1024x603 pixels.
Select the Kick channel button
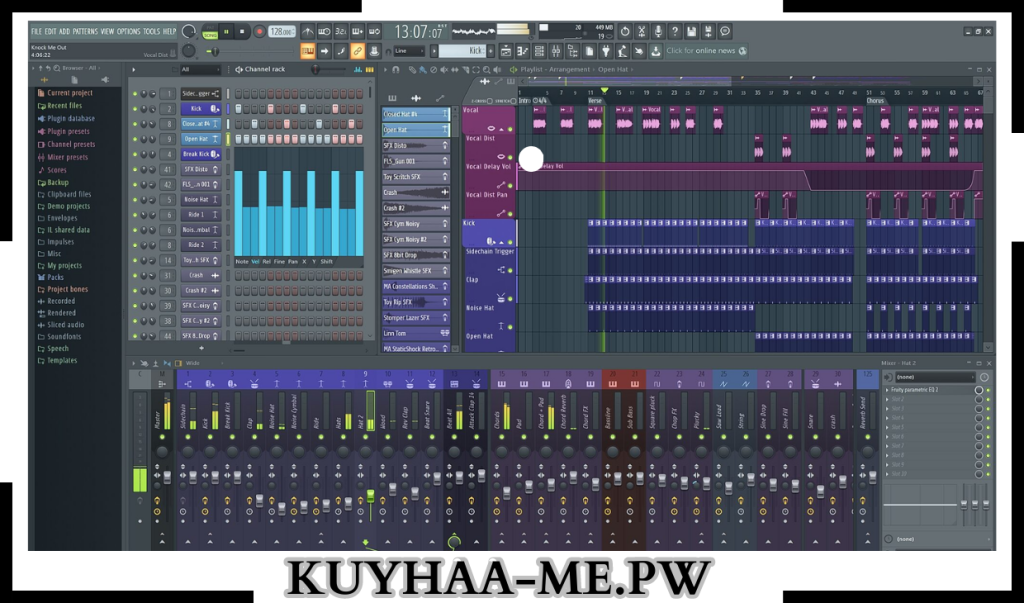click(200, 109)
